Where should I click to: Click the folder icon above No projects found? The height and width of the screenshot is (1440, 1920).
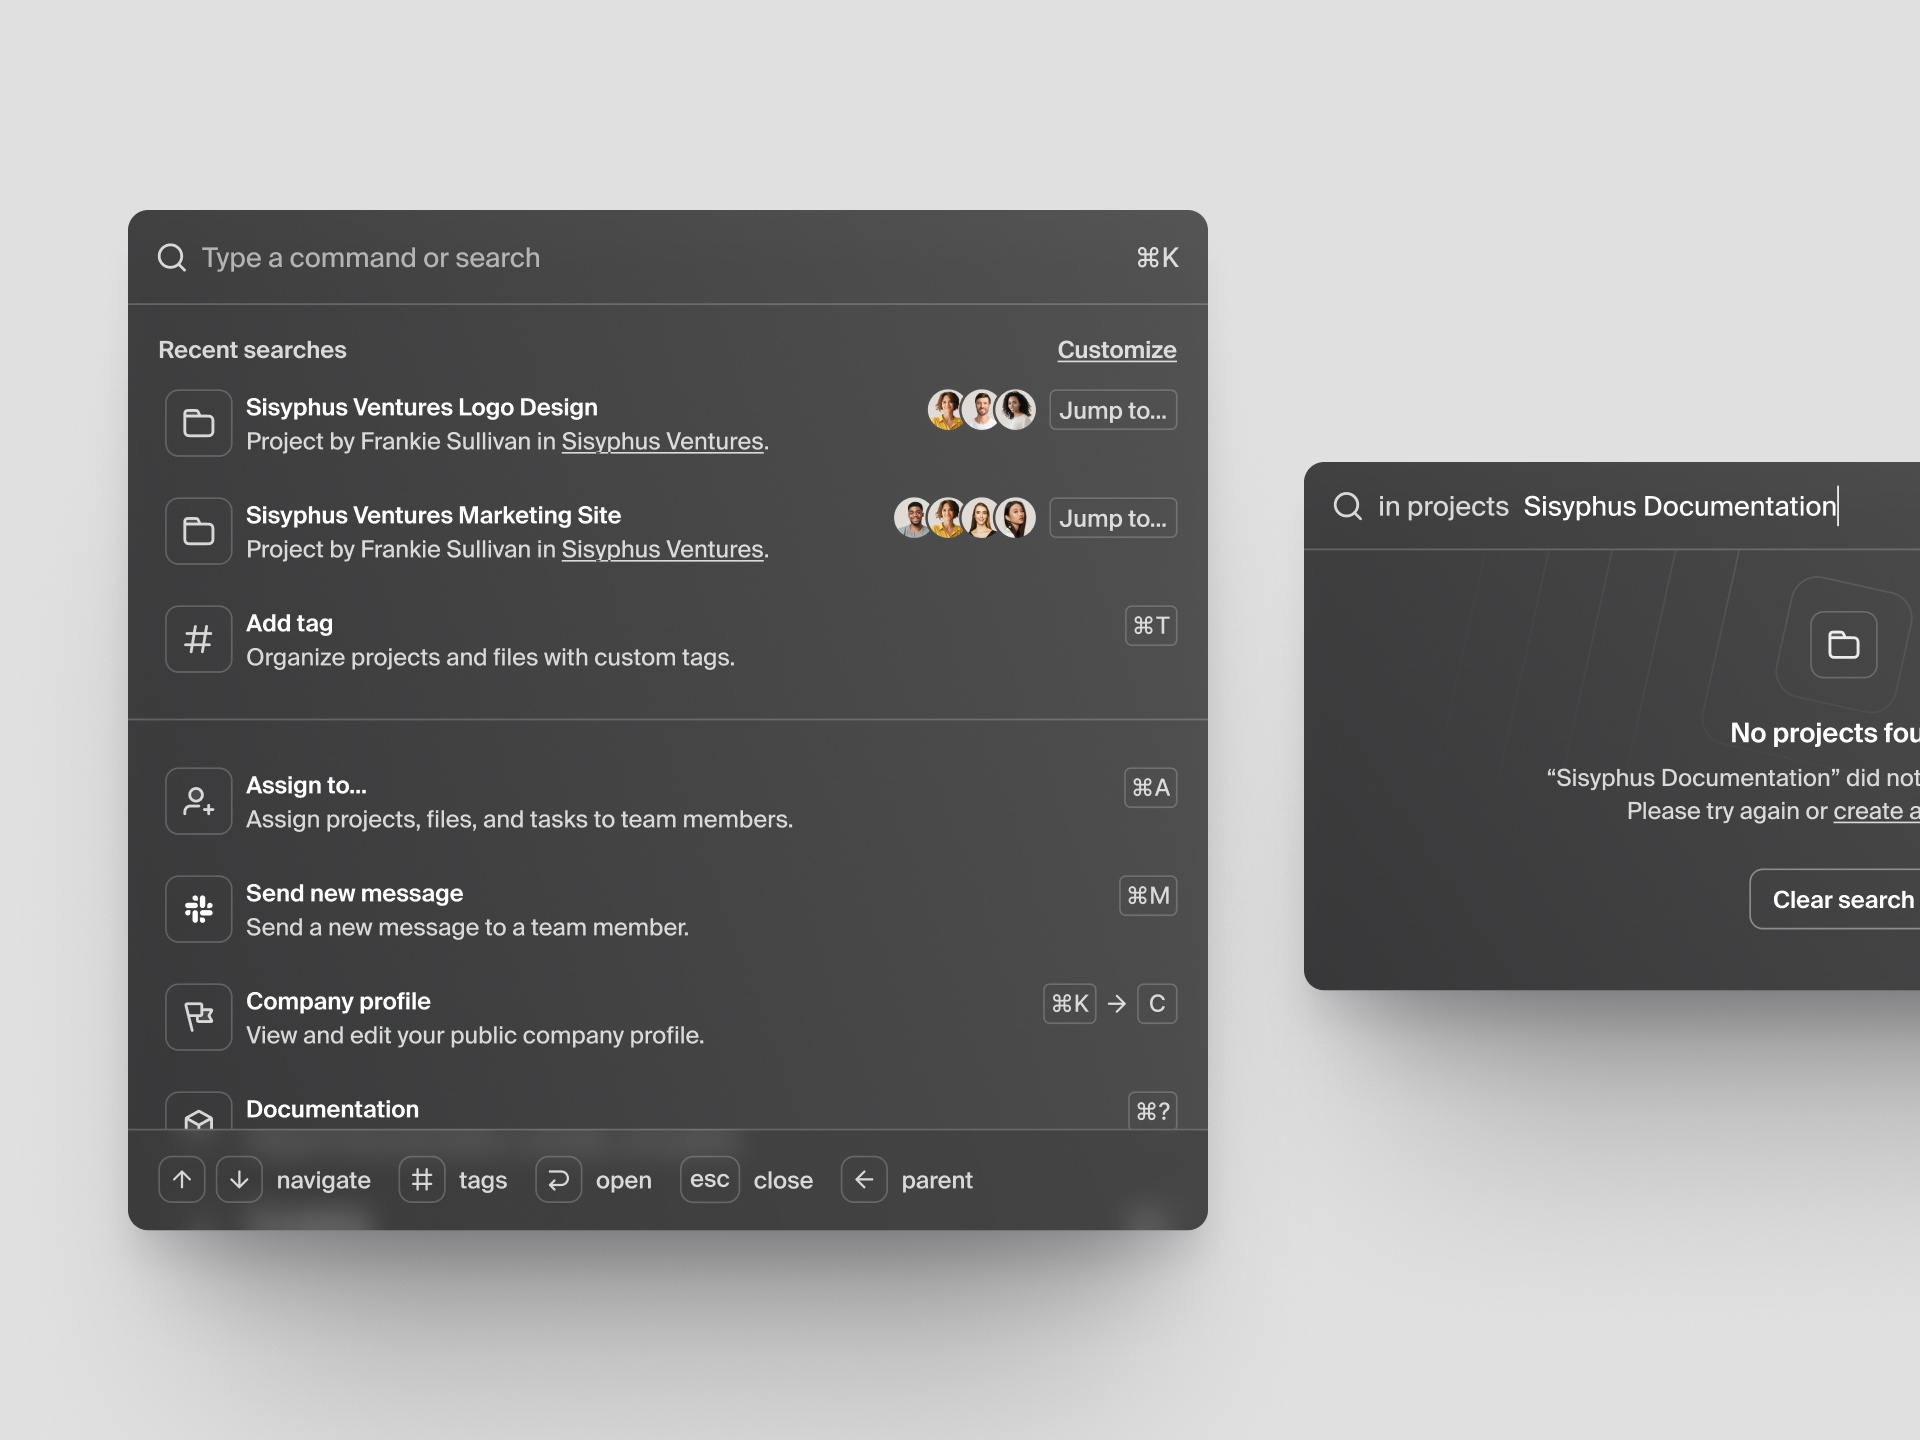(1845, 644)
